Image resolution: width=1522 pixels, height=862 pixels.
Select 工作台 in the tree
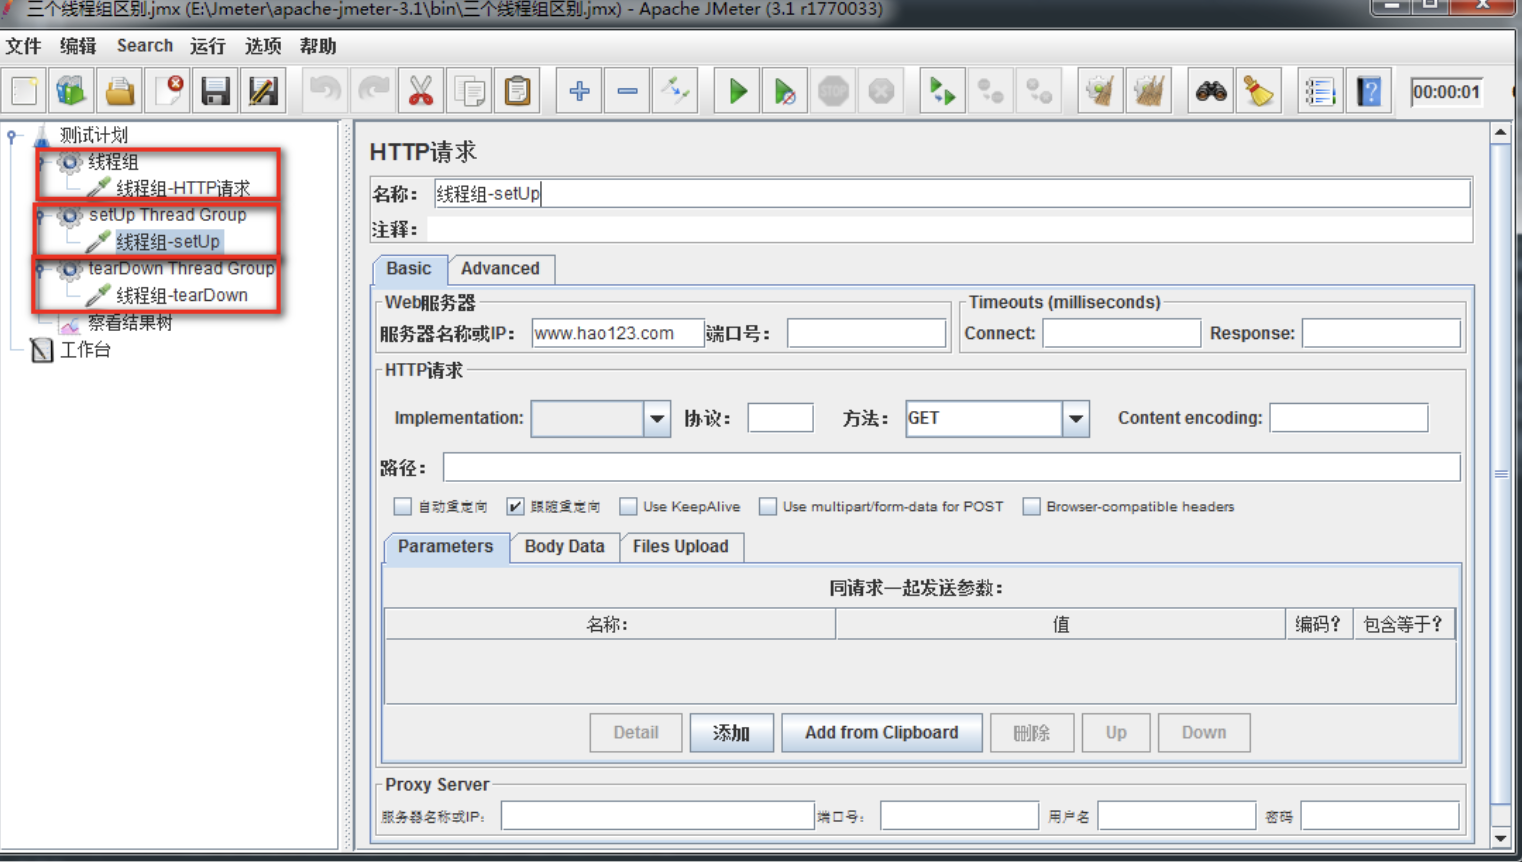(85, 350)
